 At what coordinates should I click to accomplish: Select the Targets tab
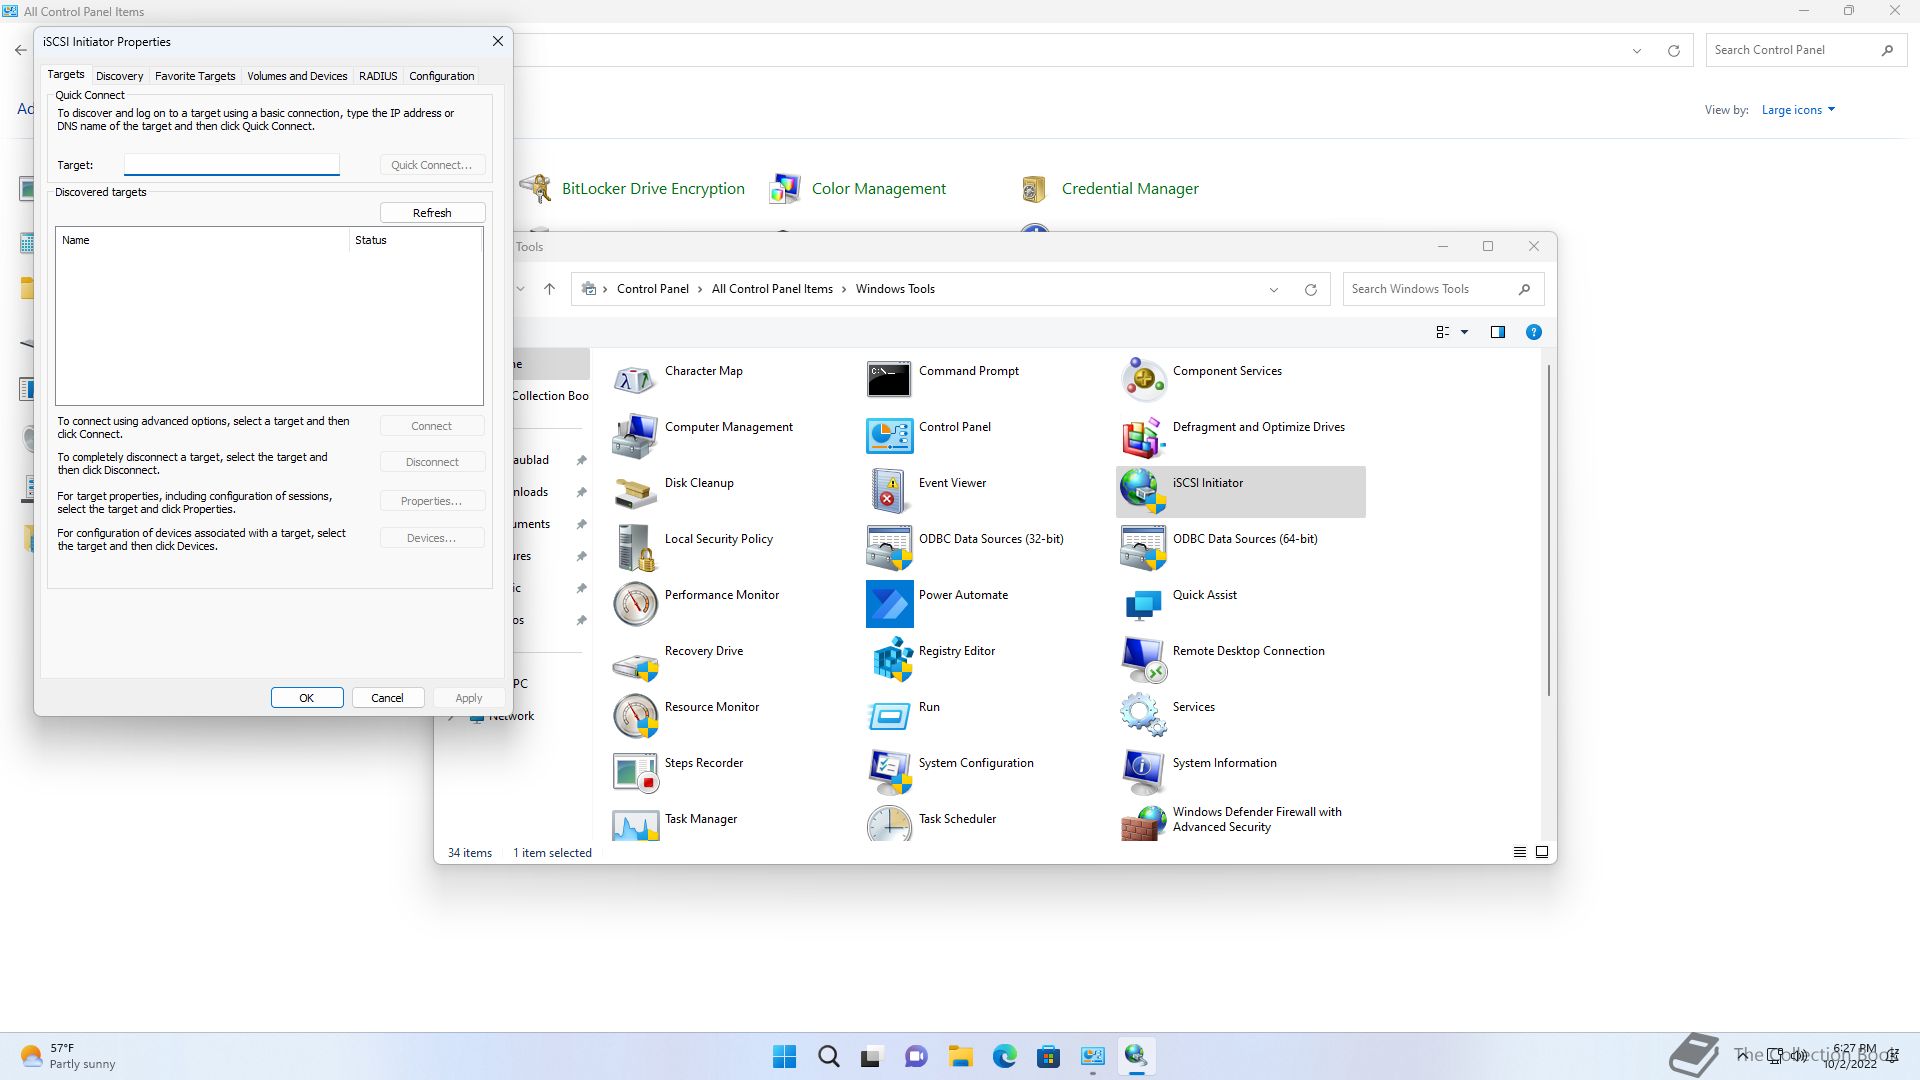point(66,75)
